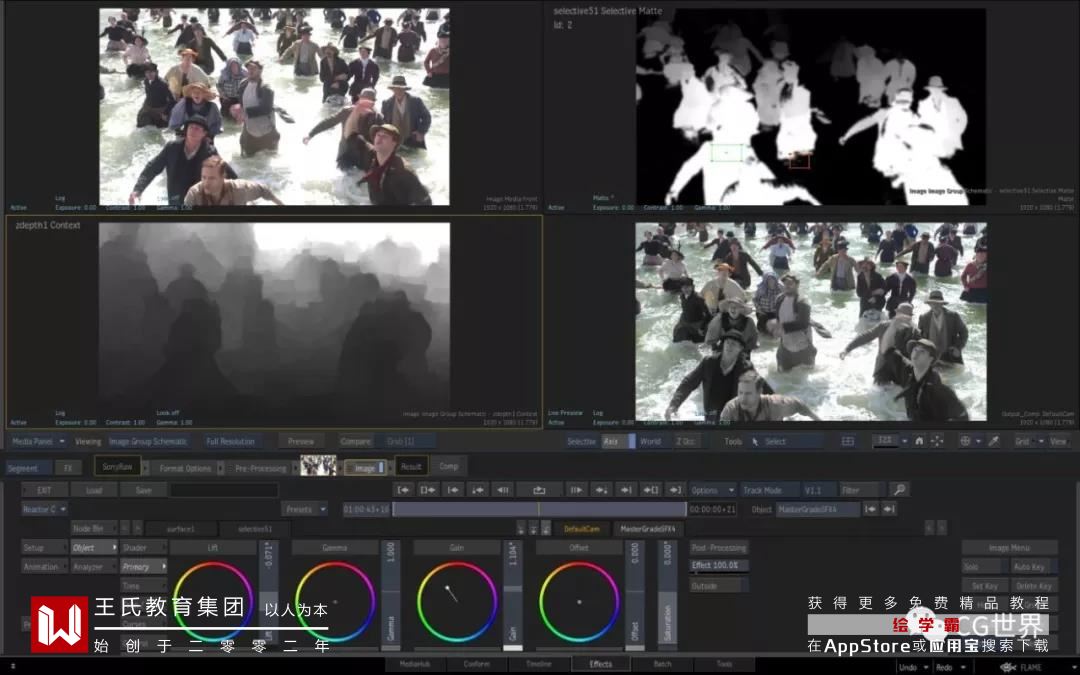This screenshot has width=1080, height=675.
Task: Click the right nav arrow right of MasterGradeSFX4 tab
Action: [x=942, y=528]
